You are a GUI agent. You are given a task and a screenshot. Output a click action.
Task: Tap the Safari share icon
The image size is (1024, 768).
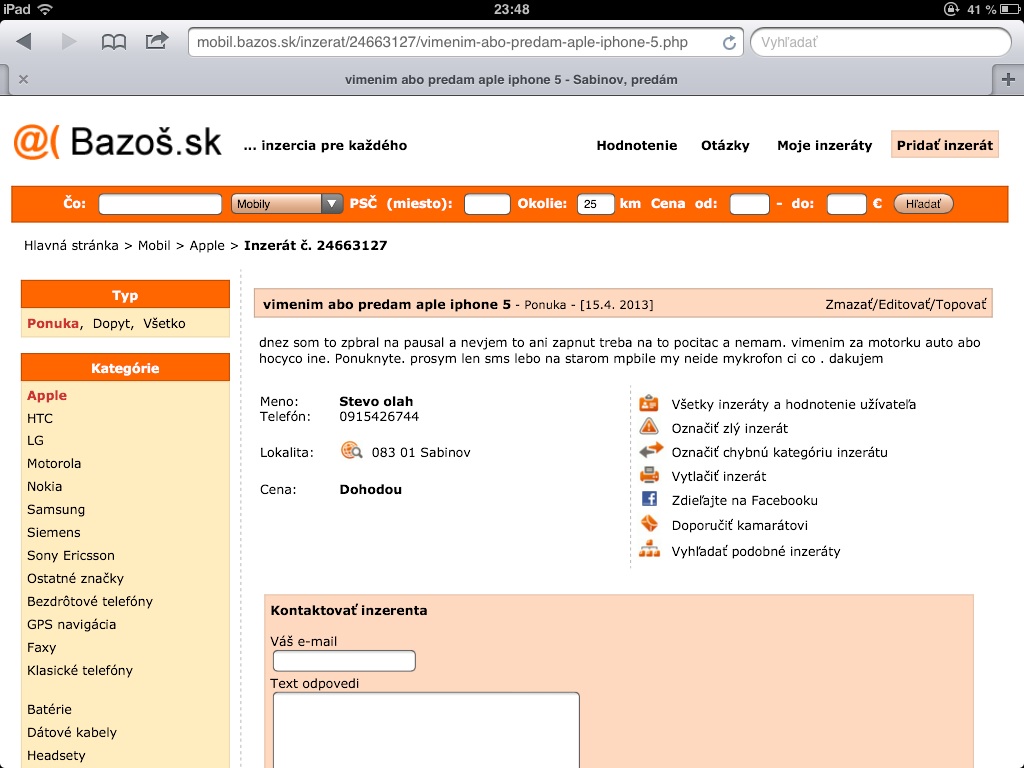point(157,42)
